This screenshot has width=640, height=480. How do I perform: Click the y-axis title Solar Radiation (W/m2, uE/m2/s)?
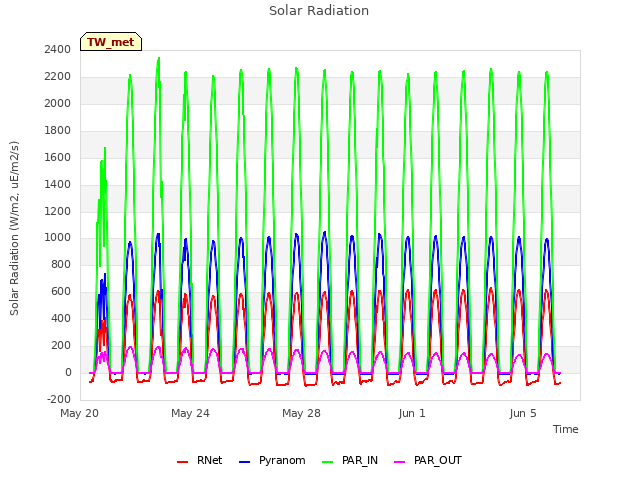tap(14, 228)
